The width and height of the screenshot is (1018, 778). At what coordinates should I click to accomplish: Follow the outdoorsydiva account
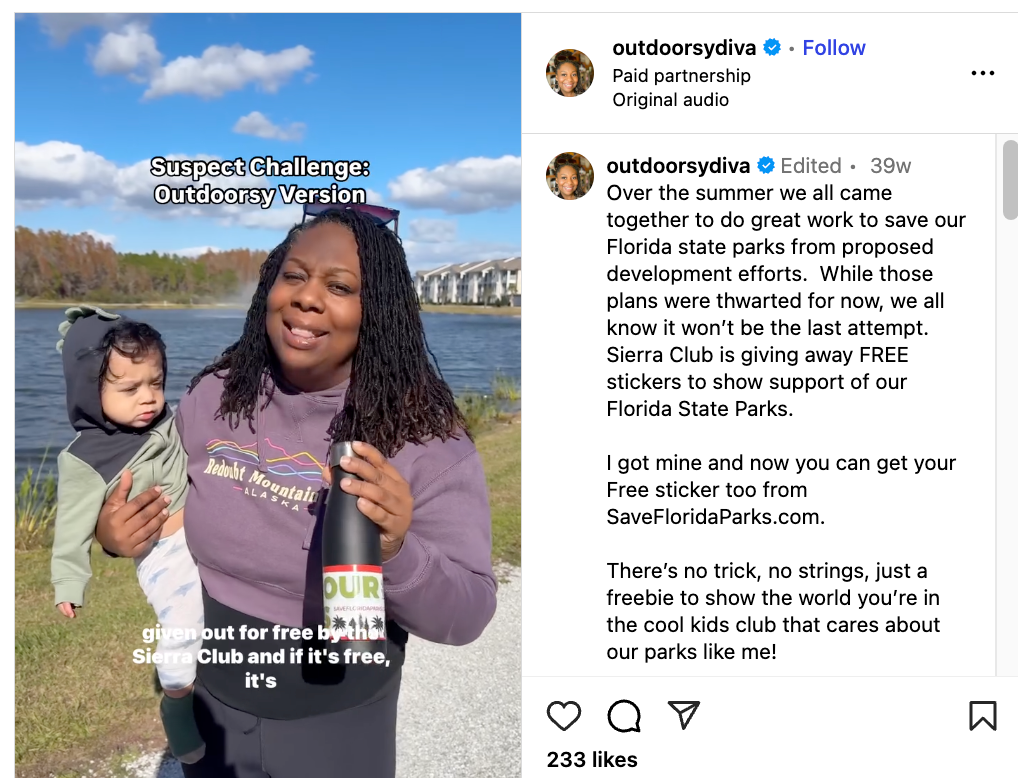point(834,47)
